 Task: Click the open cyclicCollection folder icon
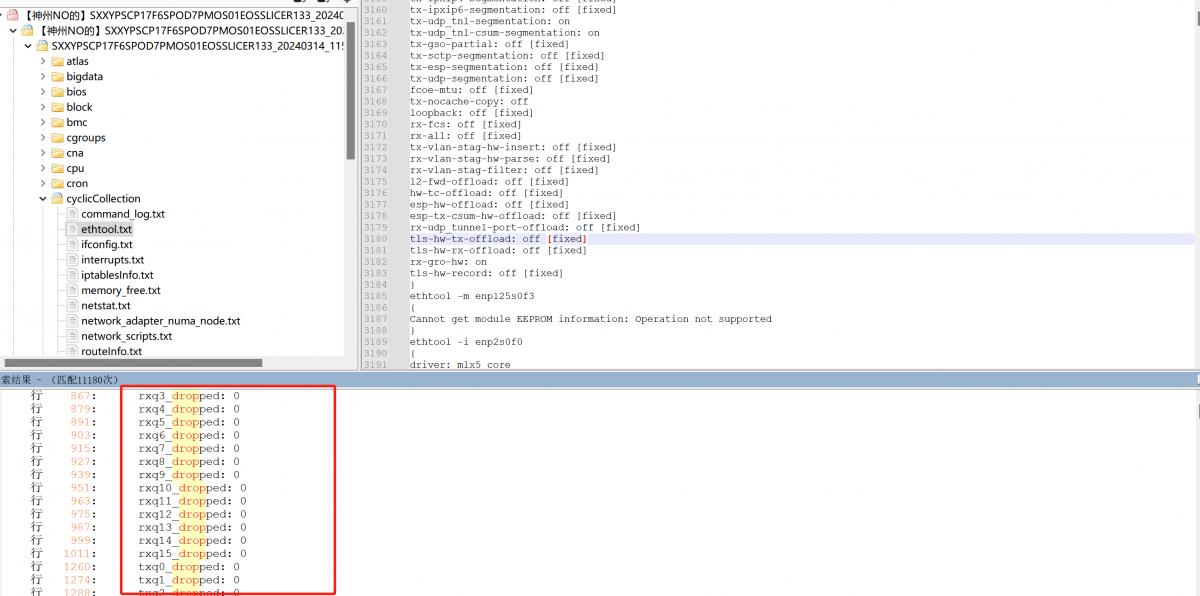point(57,199)
